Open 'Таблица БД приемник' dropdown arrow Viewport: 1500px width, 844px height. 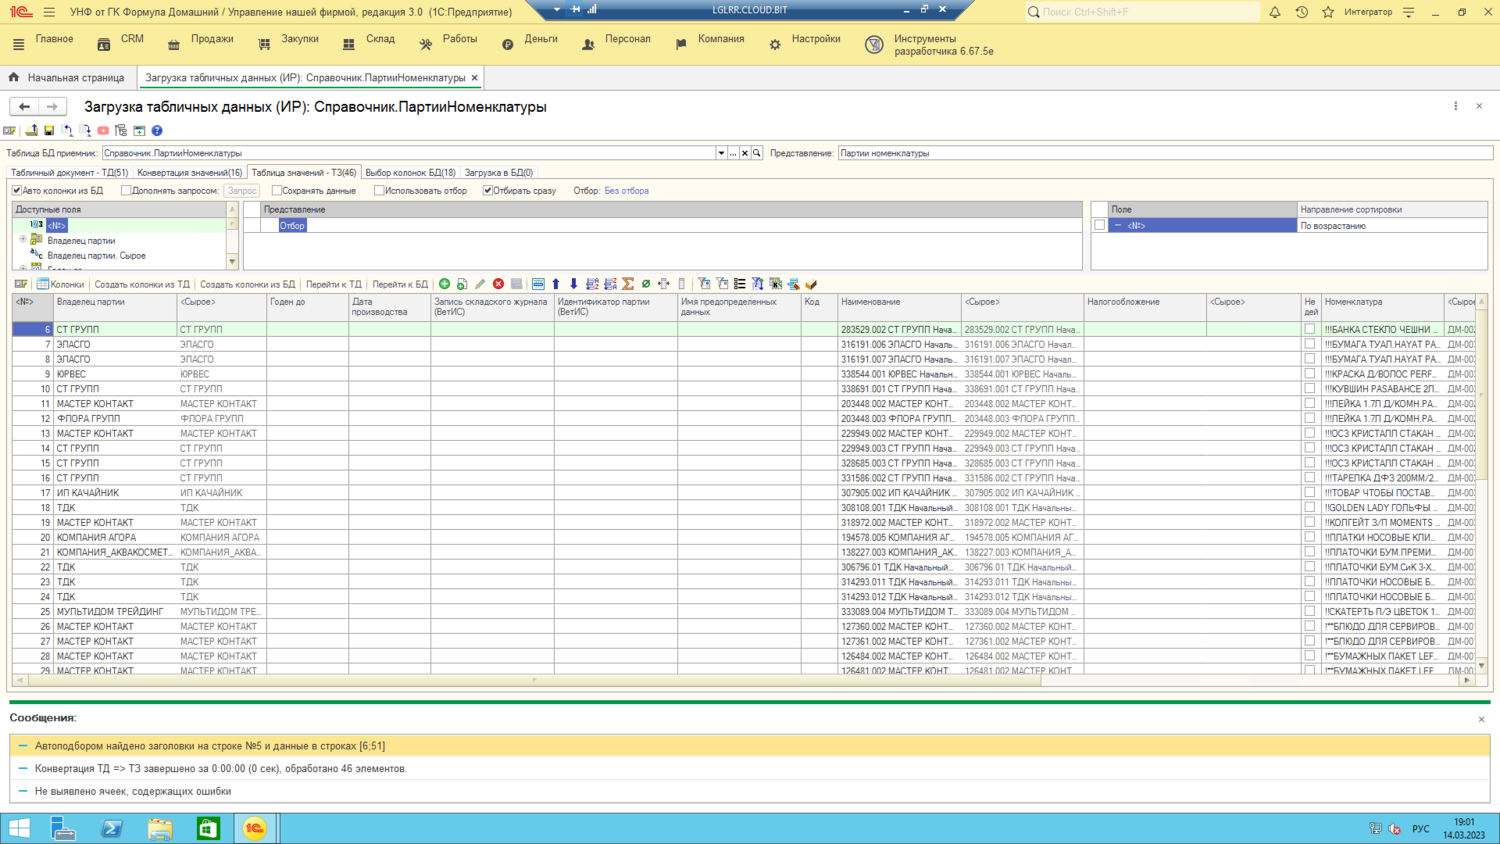coord(721,153)
